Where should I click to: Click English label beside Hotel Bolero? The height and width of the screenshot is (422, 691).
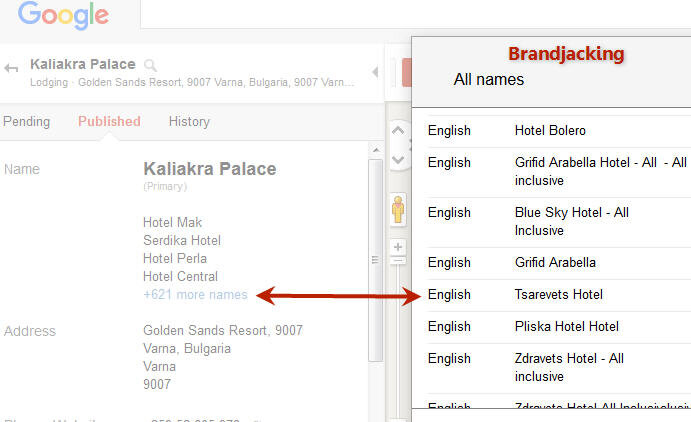449,130
